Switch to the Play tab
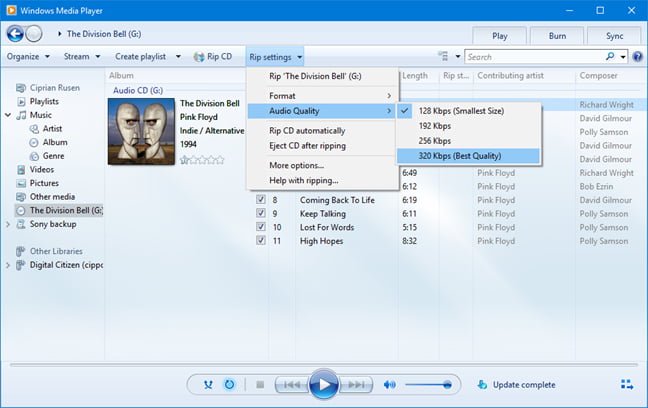The height and width of the screenshot is (408, 648). [x=500, y=36]
